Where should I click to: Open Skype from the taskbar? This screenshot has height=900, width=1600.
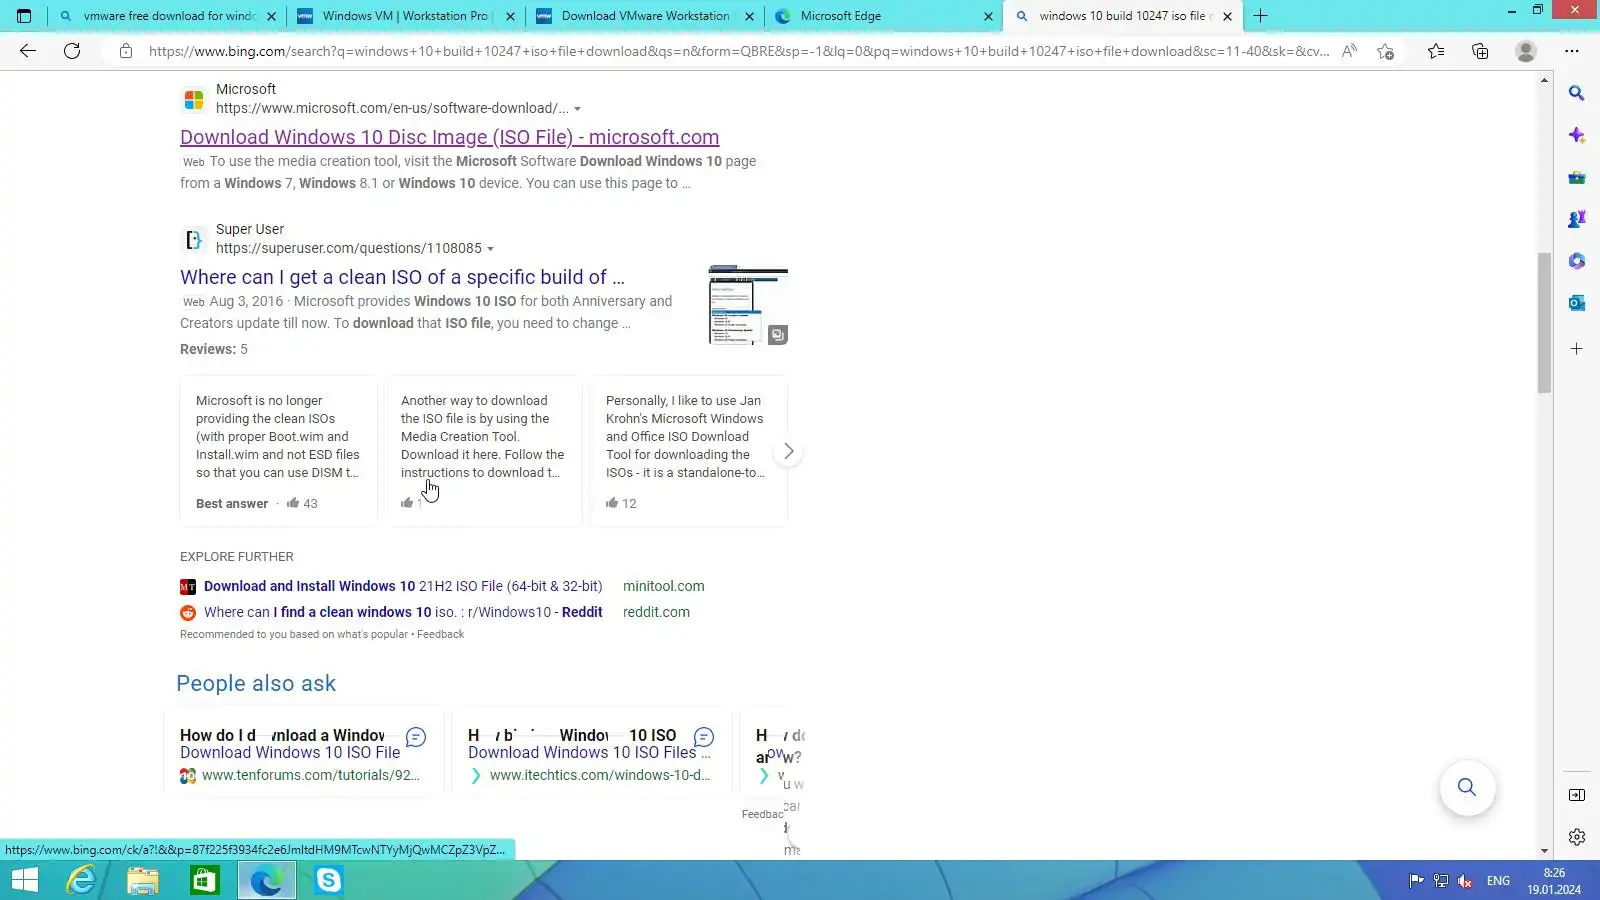pos(328,880)
